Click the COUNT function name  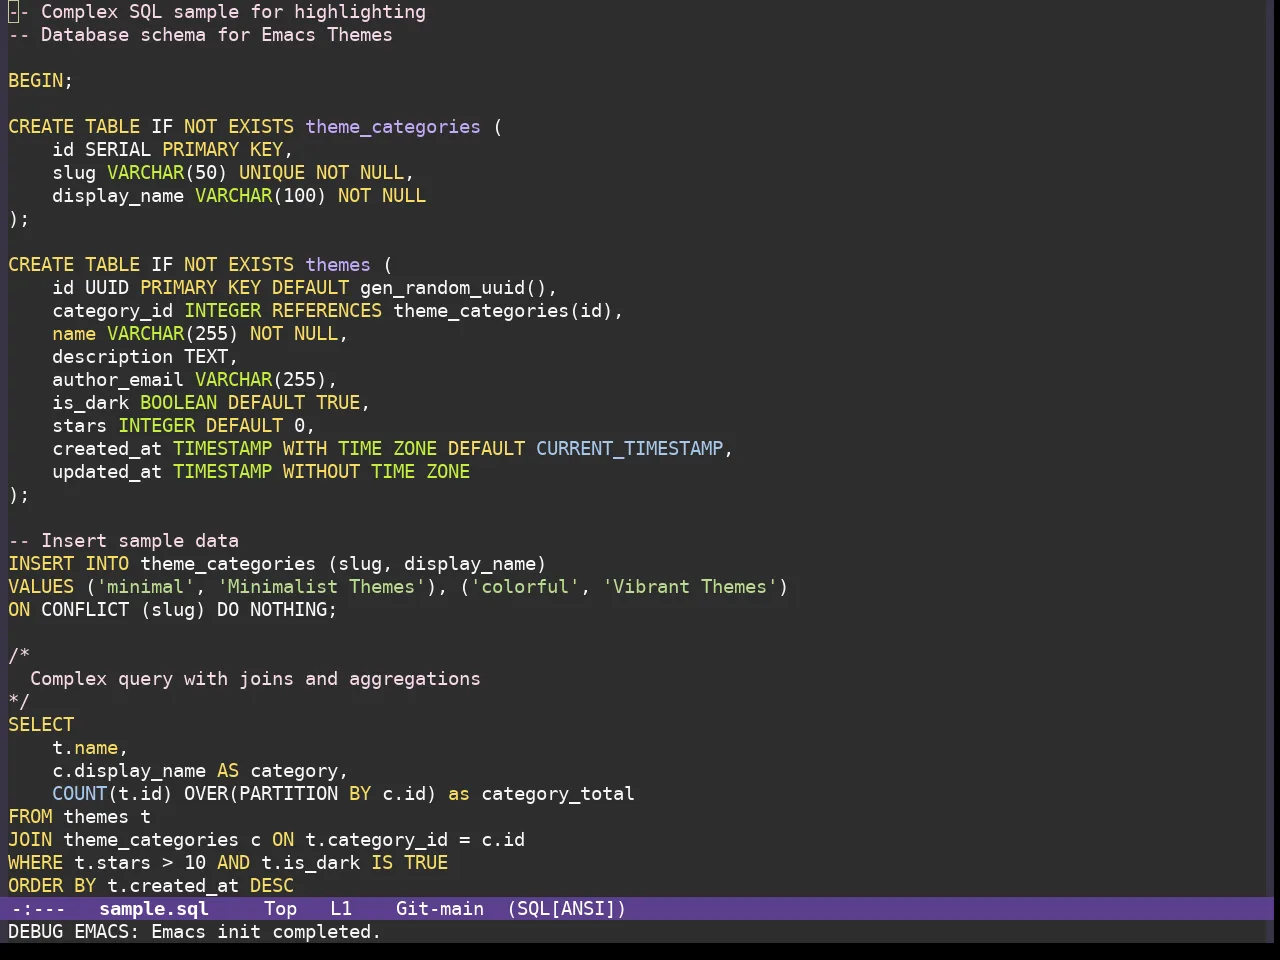click(x=80, y=794)
